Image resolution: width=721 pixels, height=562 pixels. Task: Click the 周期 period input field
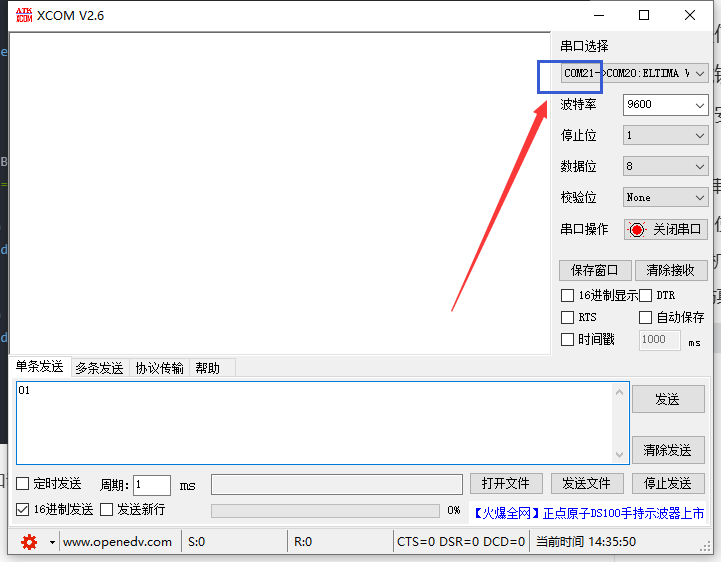[x=152, y=485]
